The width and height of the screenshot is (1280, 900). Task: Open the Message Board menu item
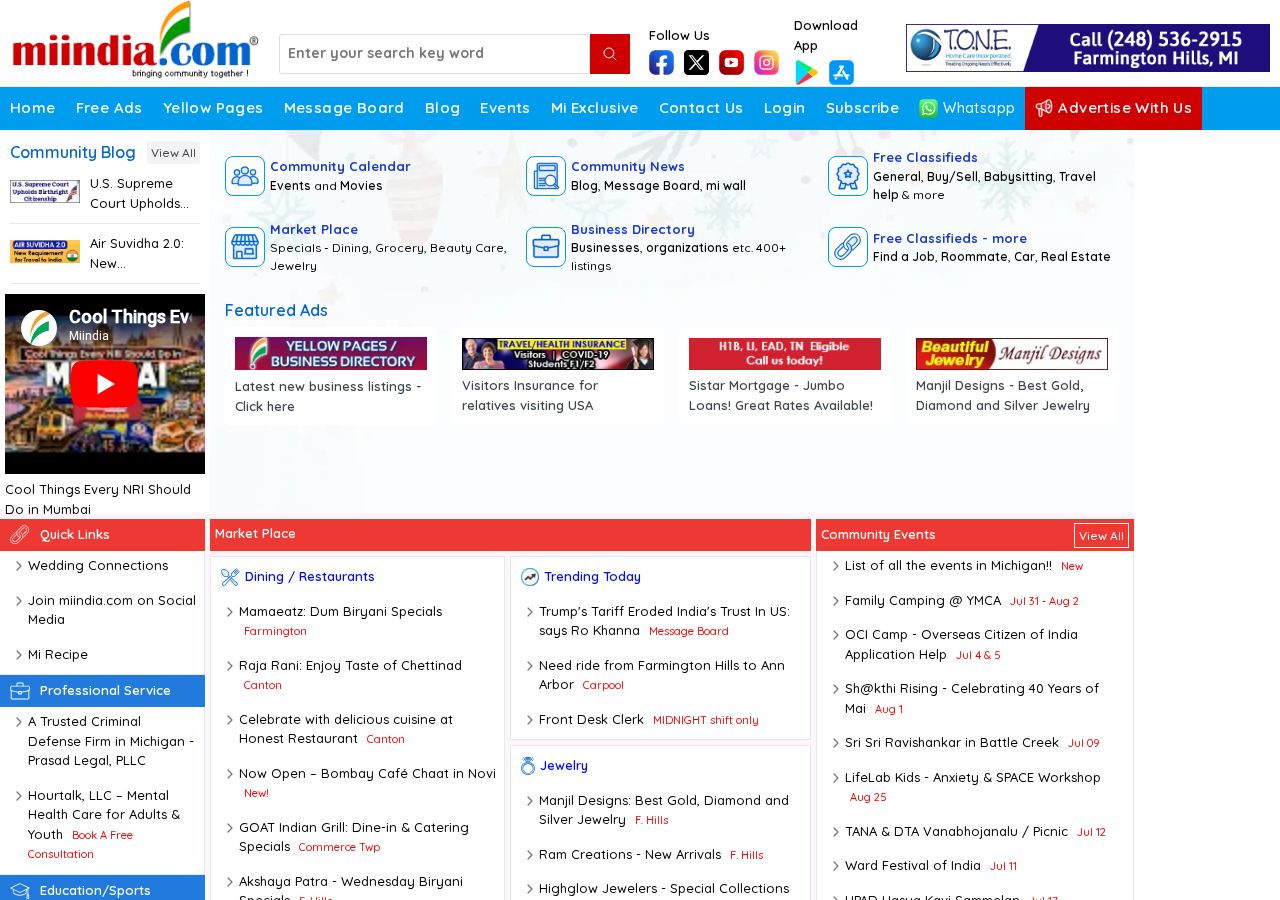pos(344,108)
